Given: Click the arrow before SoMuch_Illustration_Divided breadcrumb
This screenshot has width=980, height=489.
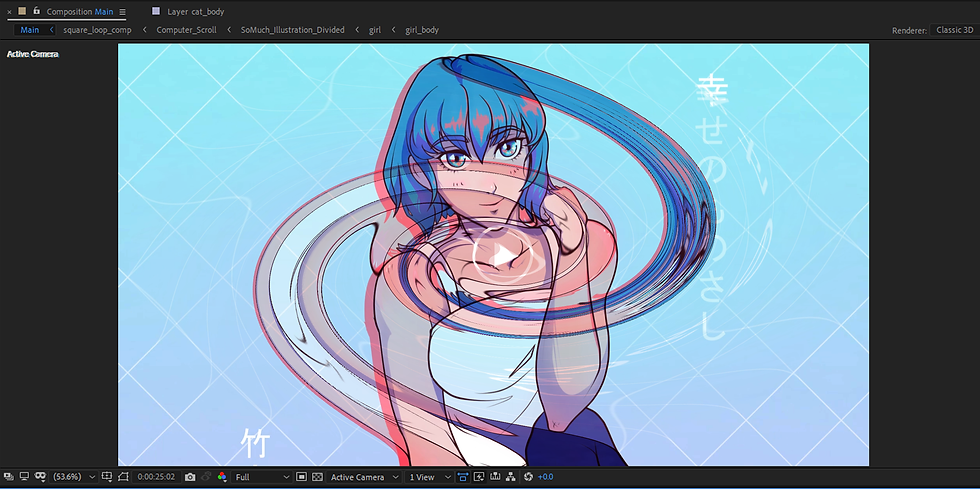Looking at the screenshot, I should 229,29.
